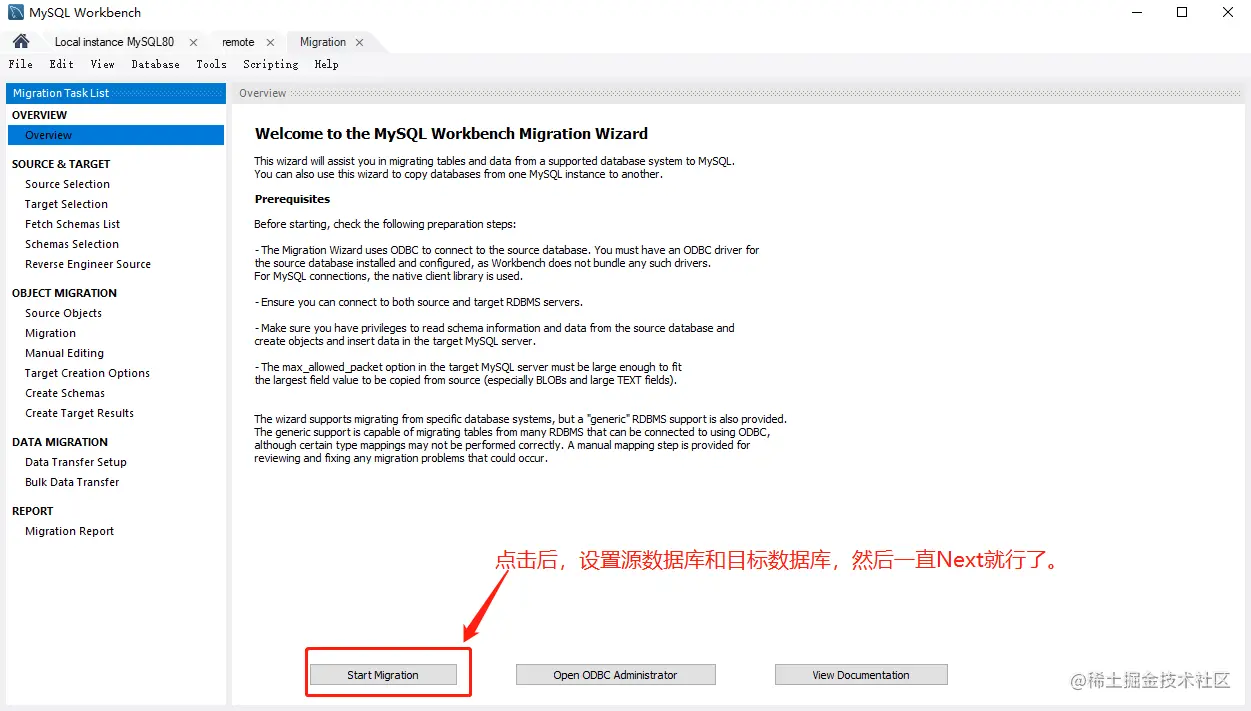Close the Local instance MySQL80 tab
The height and width of the screenshot is (711, 1251).
coord(193,43)
